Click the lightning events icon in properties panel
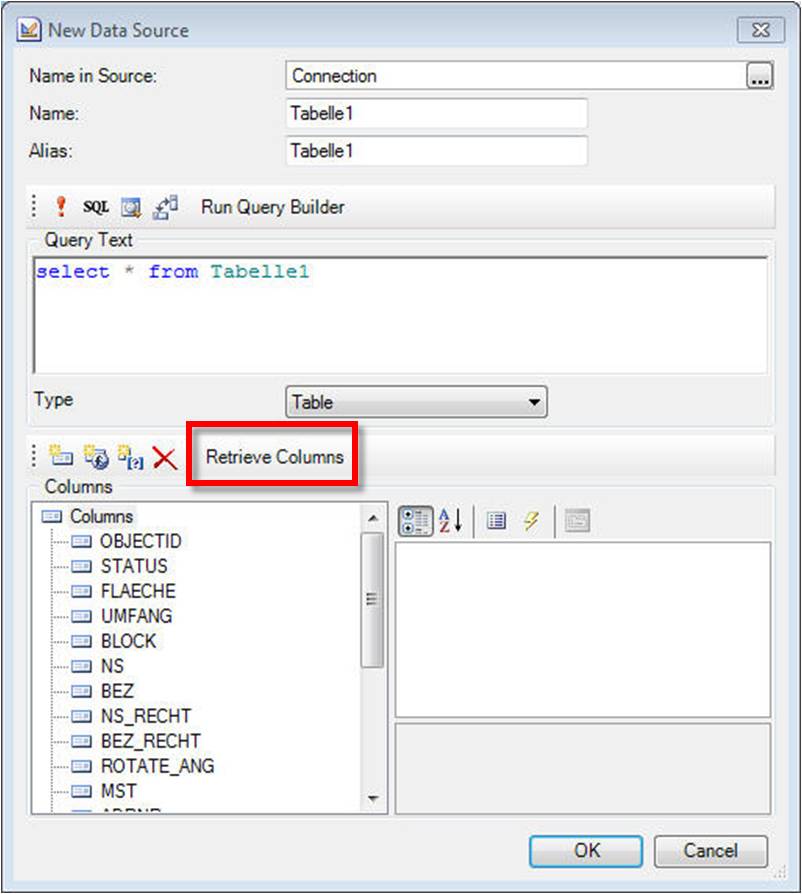 pos(532,520)
